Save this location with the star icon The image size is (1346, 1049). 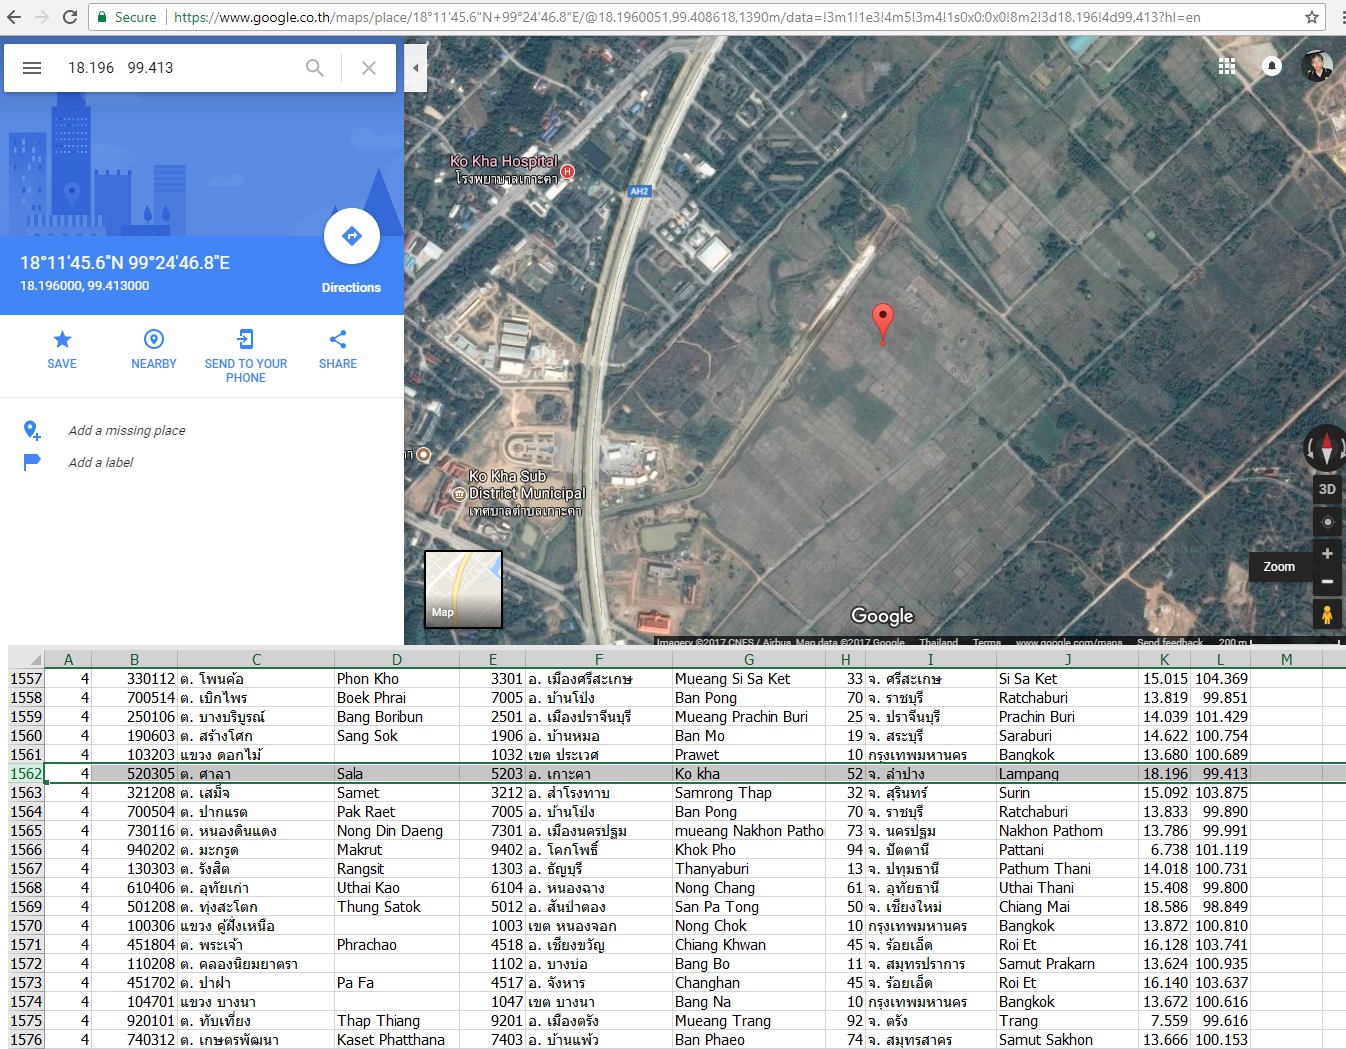coord(62,349)
